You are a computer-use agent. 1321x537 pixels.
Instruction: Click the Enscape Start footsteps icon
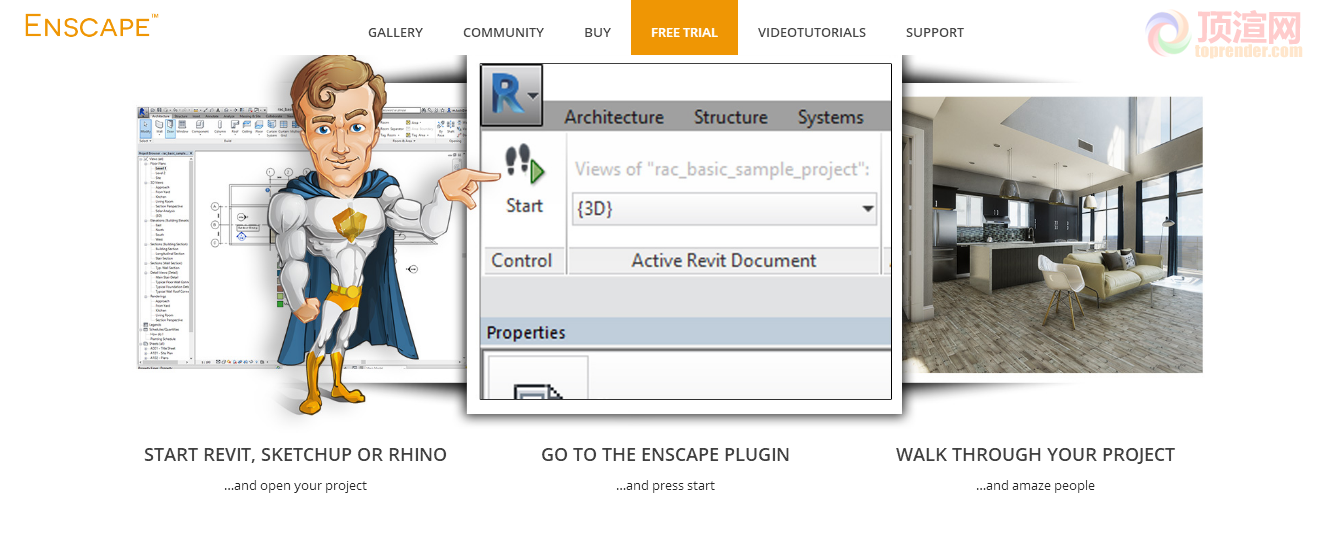[523, 165]
